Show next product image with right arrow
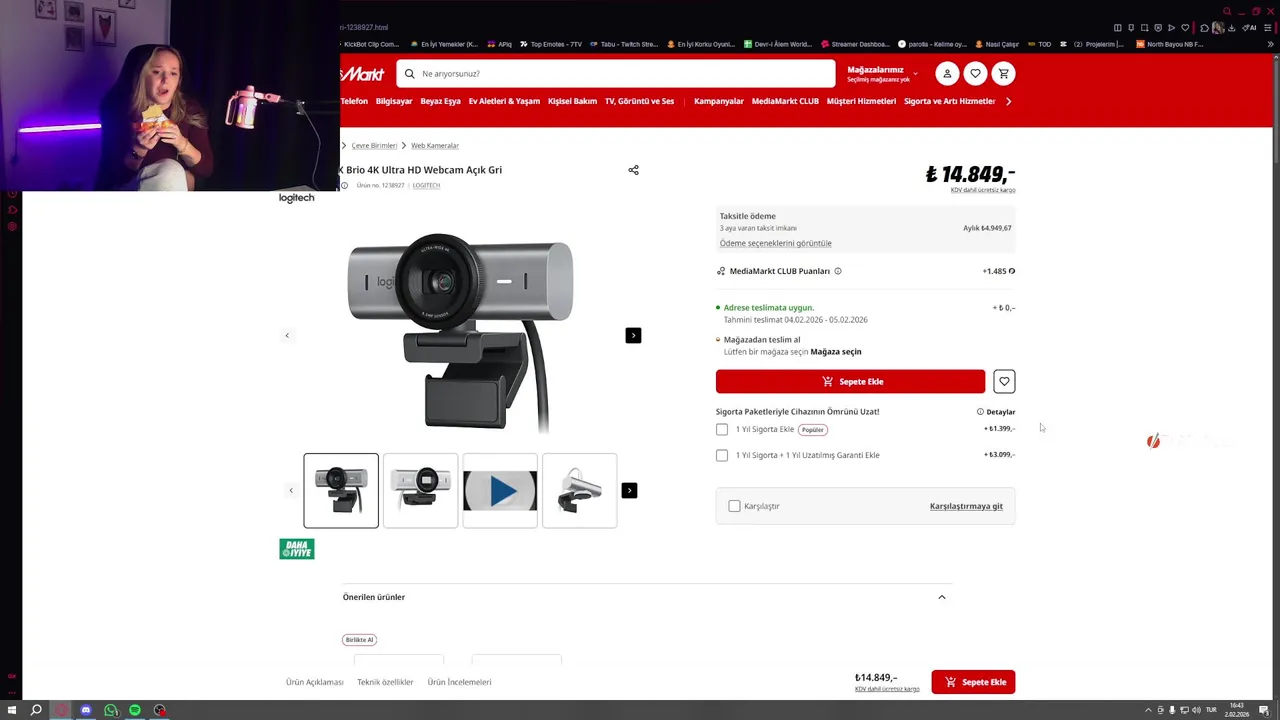The width and height of the screenshot is (1280, 720). [x=633, y=335]
